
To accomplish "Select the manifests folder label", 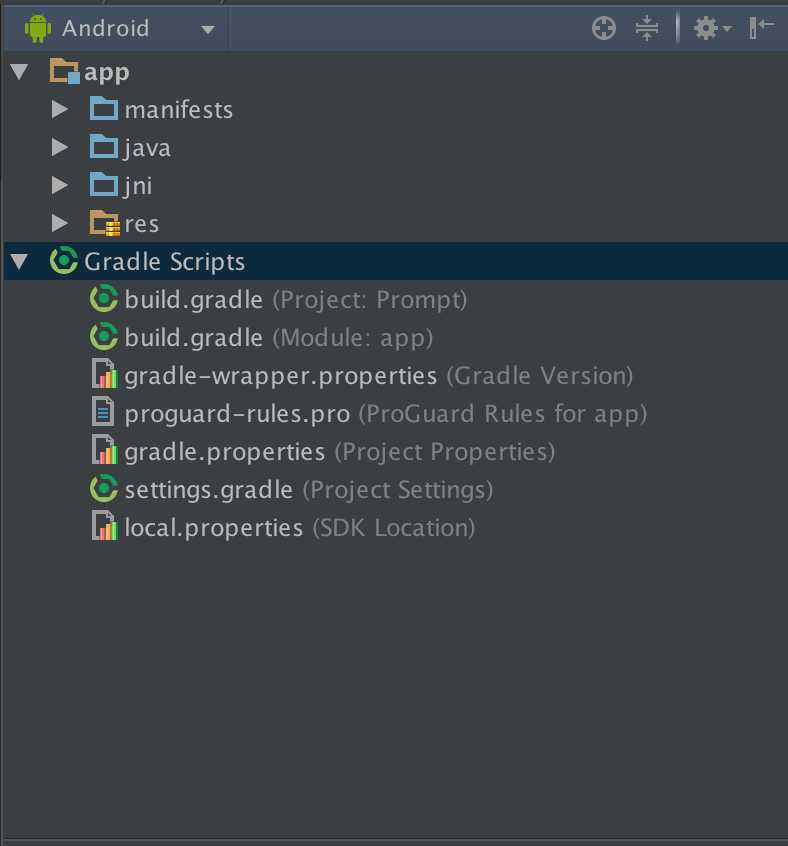I will click(x=179, y=110).
